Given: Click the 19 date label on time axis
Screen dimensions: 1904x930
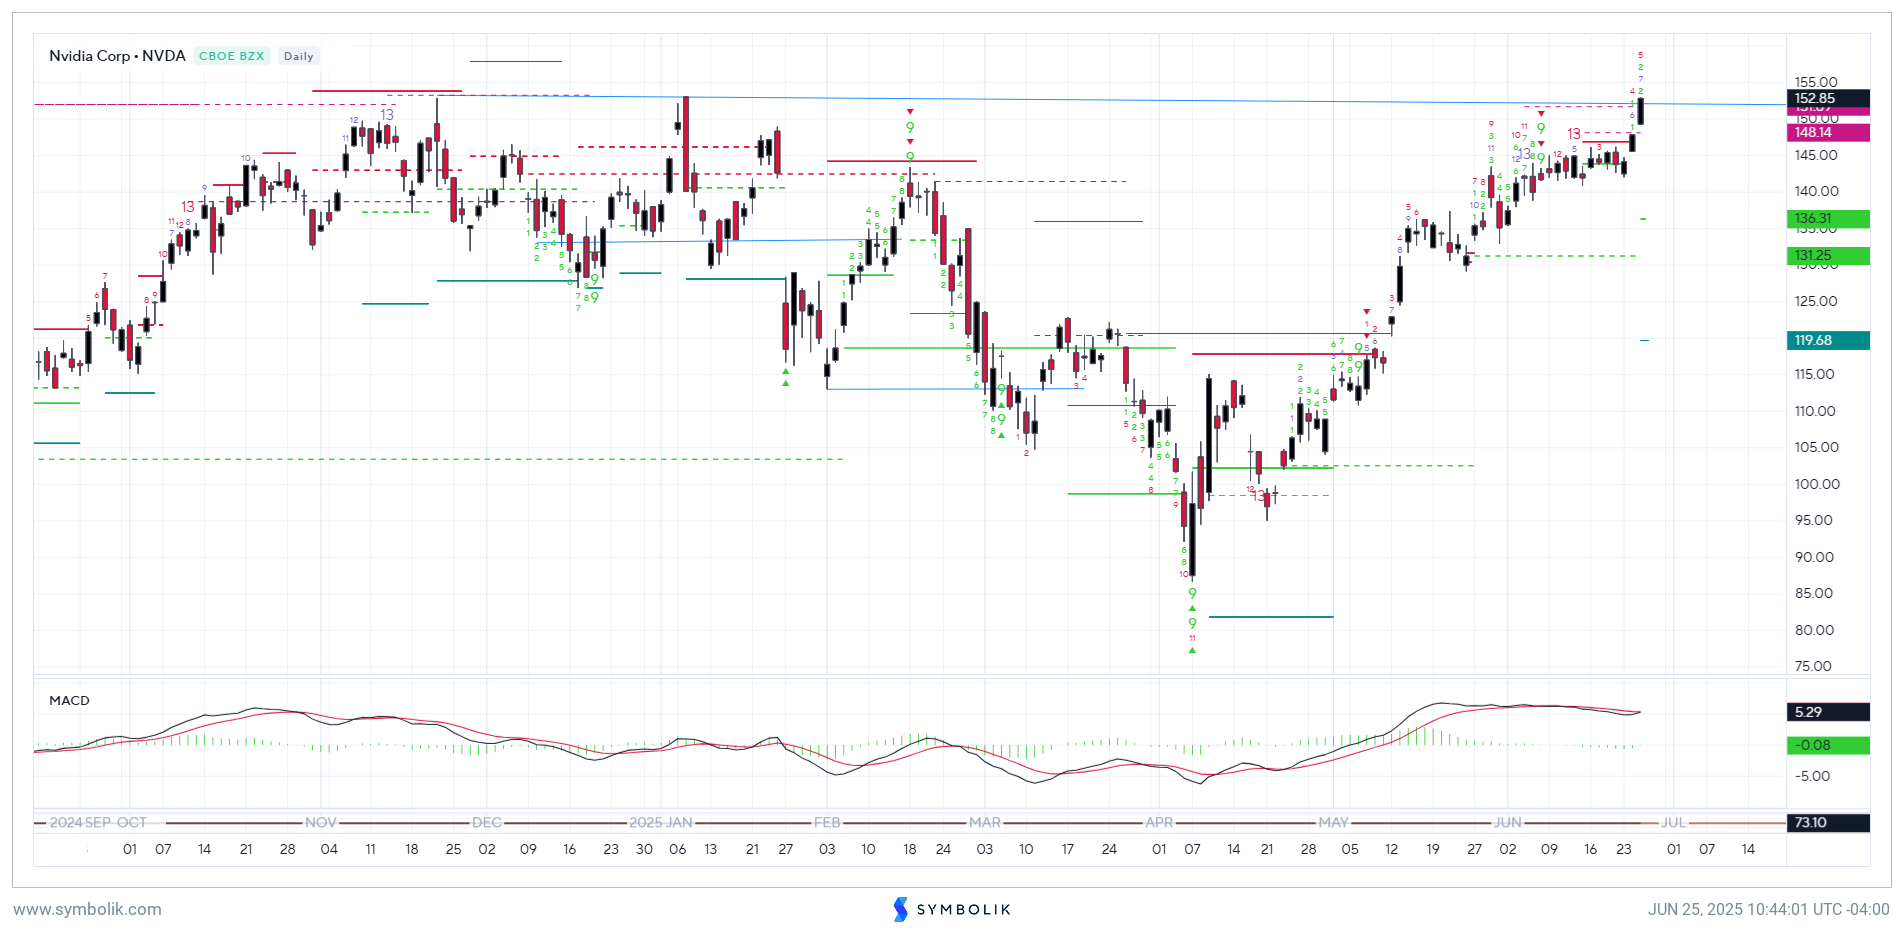Looking at the screenshot, I should tap(1433, 849).
